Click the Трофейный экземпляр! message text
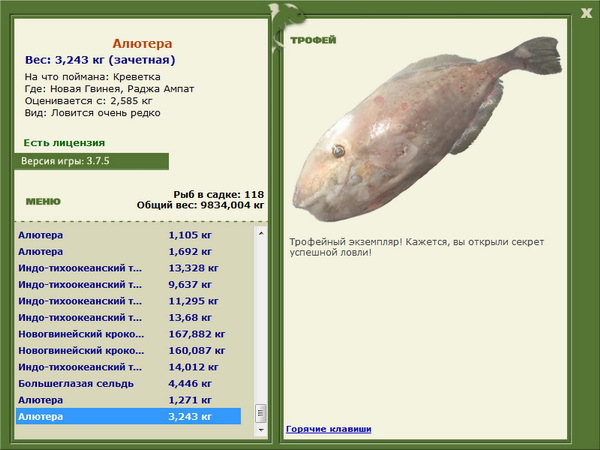Screen dimensions: 600x450 (x=416, y=247)
